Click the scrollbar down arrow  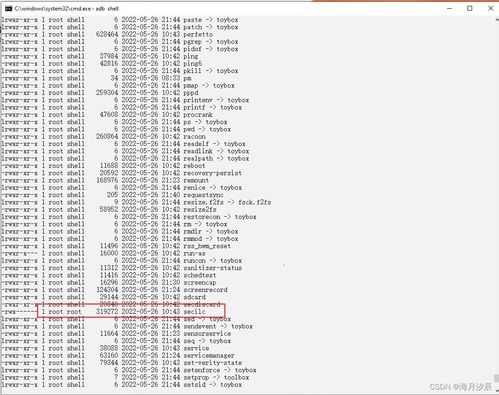497,390
